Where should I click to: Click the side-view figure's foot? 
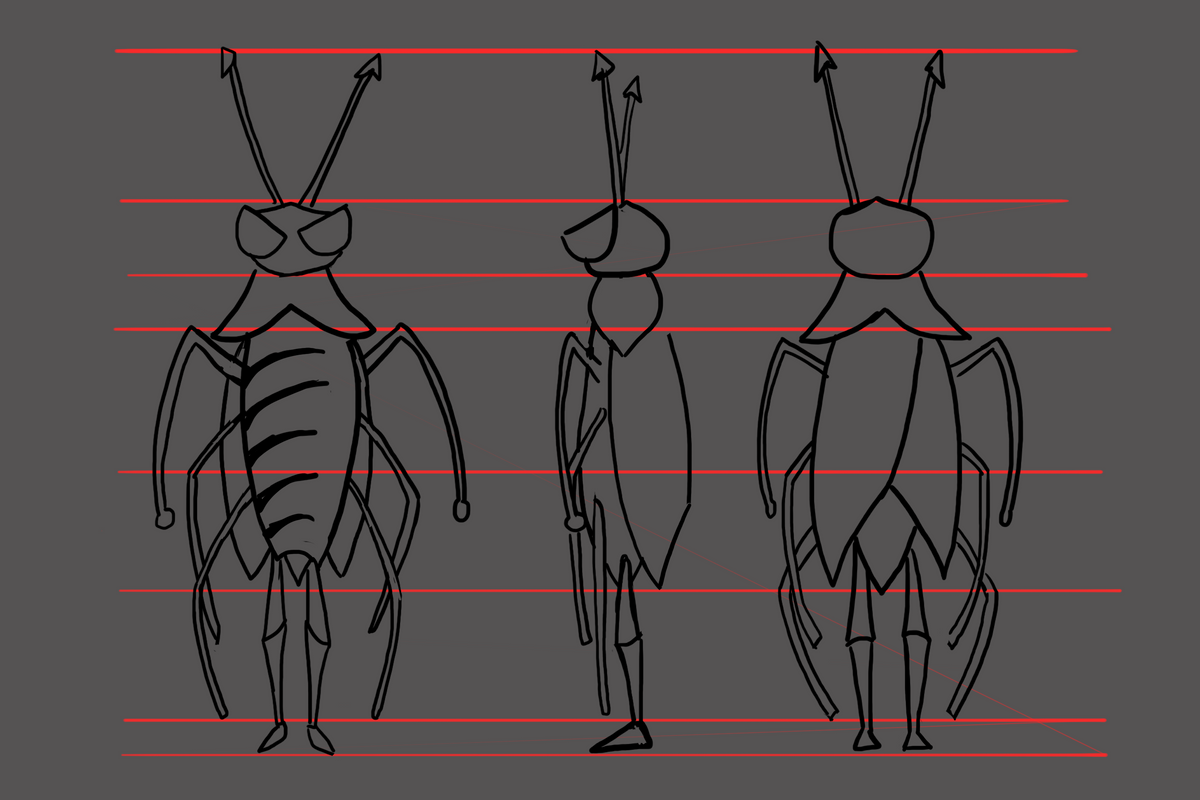click(x=622, y=738)
